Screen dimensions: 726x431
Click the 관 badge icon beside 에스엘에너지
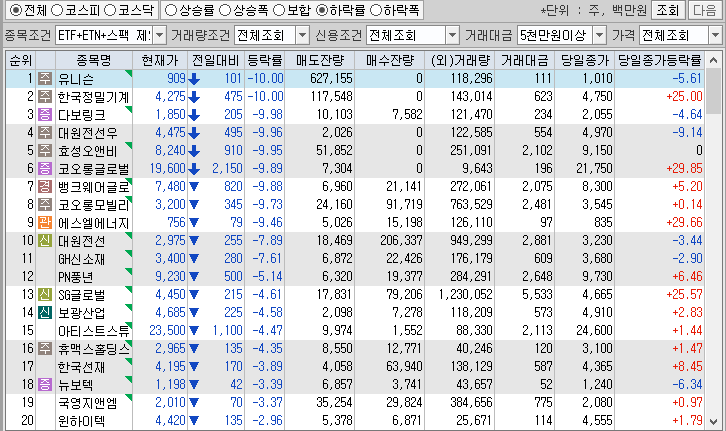(x=45, y=222)
